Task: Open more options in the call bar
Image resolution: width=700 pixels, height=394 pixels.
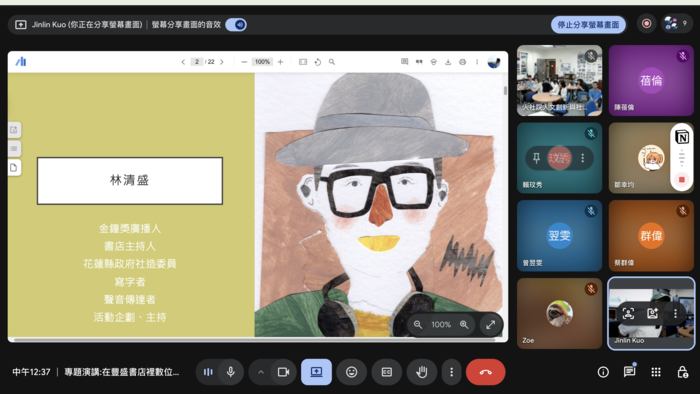Action: point(451,372)
